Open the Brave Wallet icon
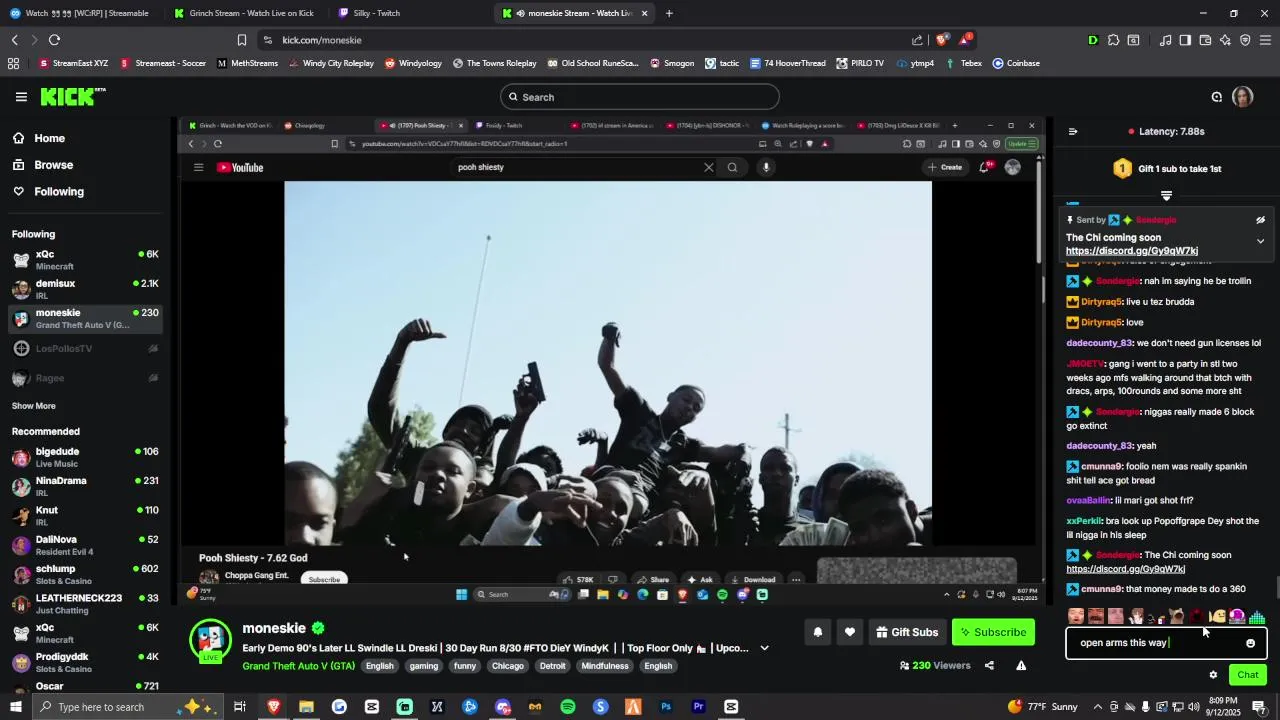This screenshot has height=720, width=1280. 1205,40
